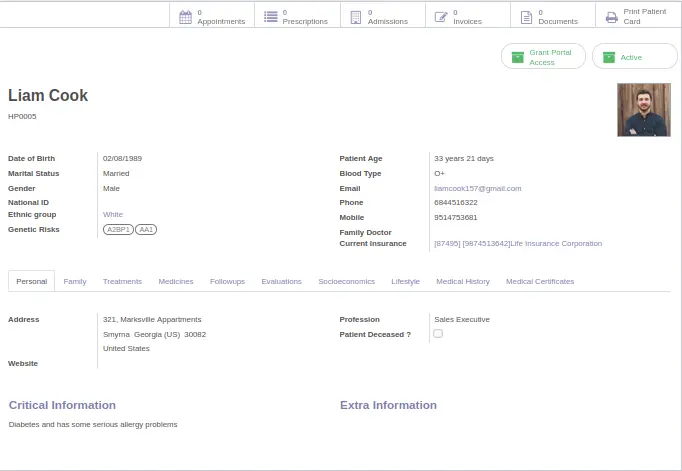
Task: Open the Treatments tab
Action: [x=122, y=282]
